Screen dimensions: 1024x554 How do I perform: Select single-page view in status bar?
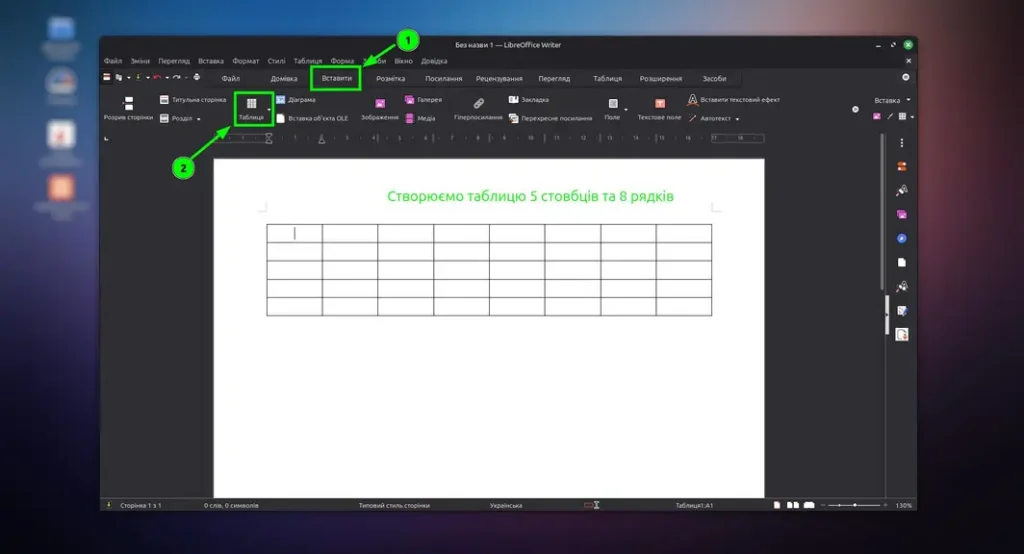(776, 505)
